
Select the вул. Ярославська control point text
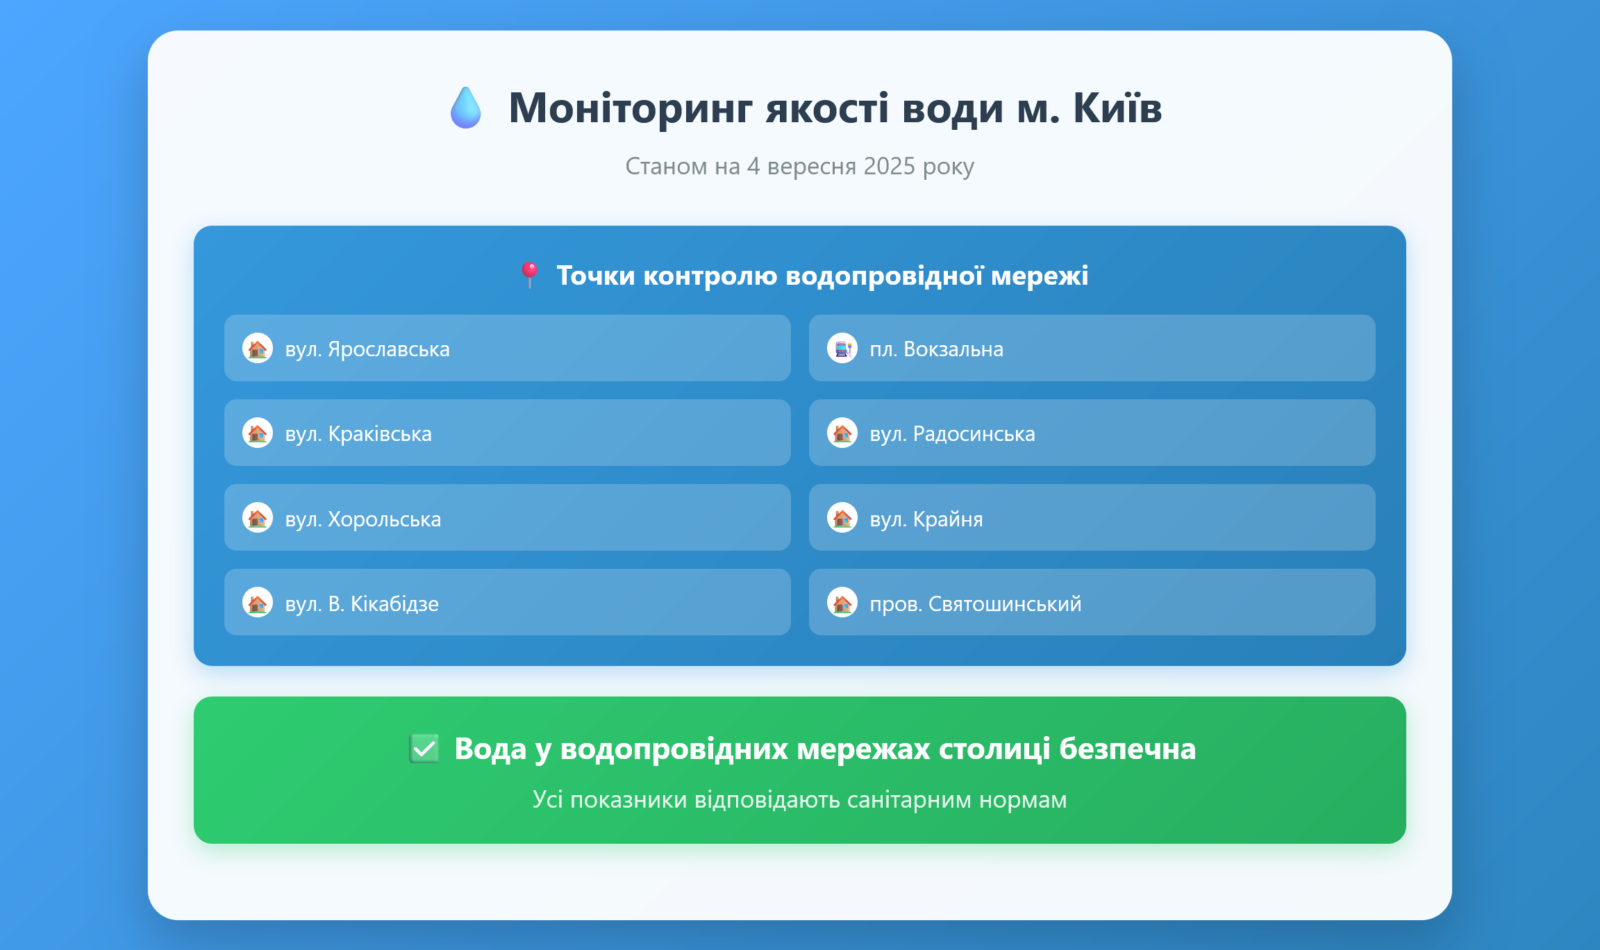pos(367,349)
